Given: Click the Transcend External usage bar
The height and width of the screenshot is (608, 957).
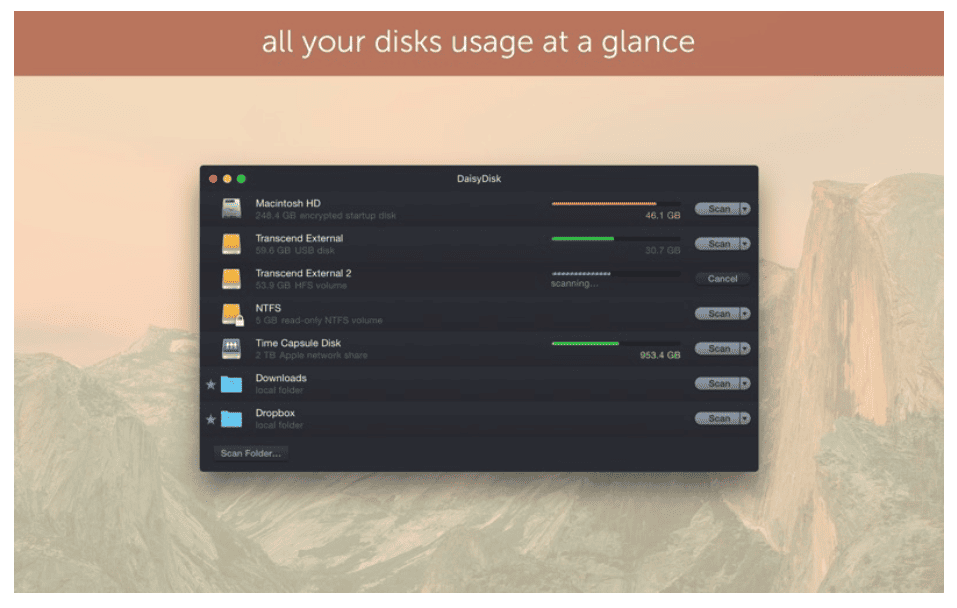Looking at the screenshot, I should (616, 238).
